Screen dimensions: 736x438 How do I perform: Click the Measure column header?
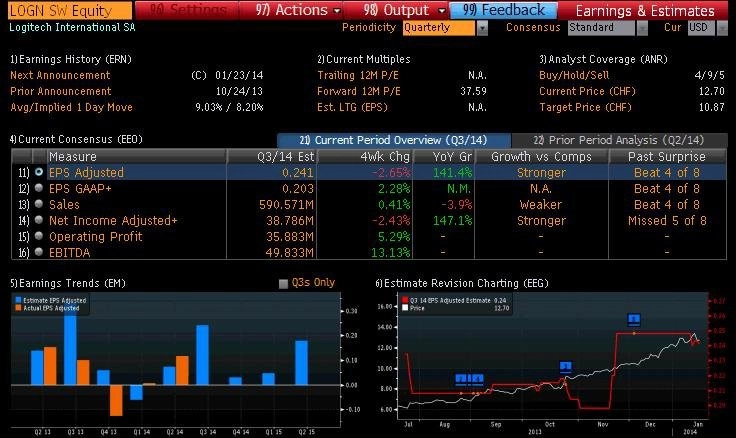[136, 156]
